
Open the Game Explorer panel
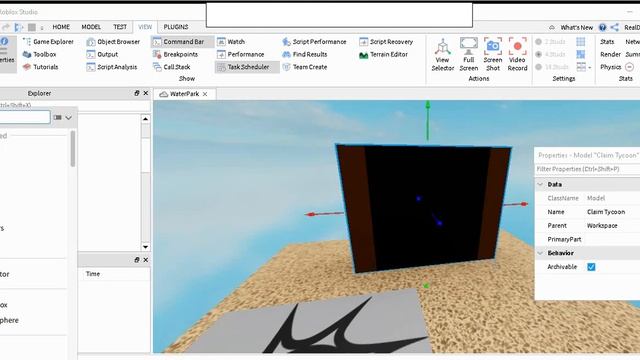click(x=48, y=42)
